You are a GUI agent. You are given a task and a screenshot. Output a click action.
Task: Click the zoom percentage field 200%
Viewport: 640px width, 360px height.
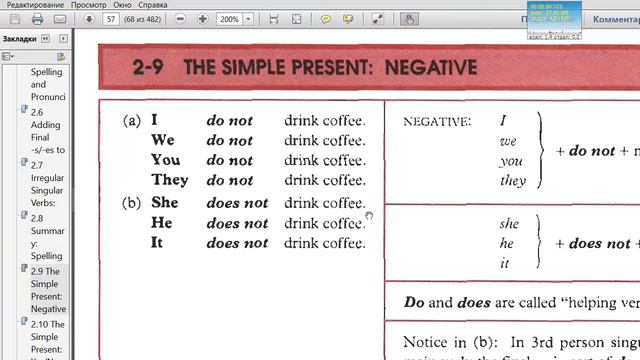point(229,19)
